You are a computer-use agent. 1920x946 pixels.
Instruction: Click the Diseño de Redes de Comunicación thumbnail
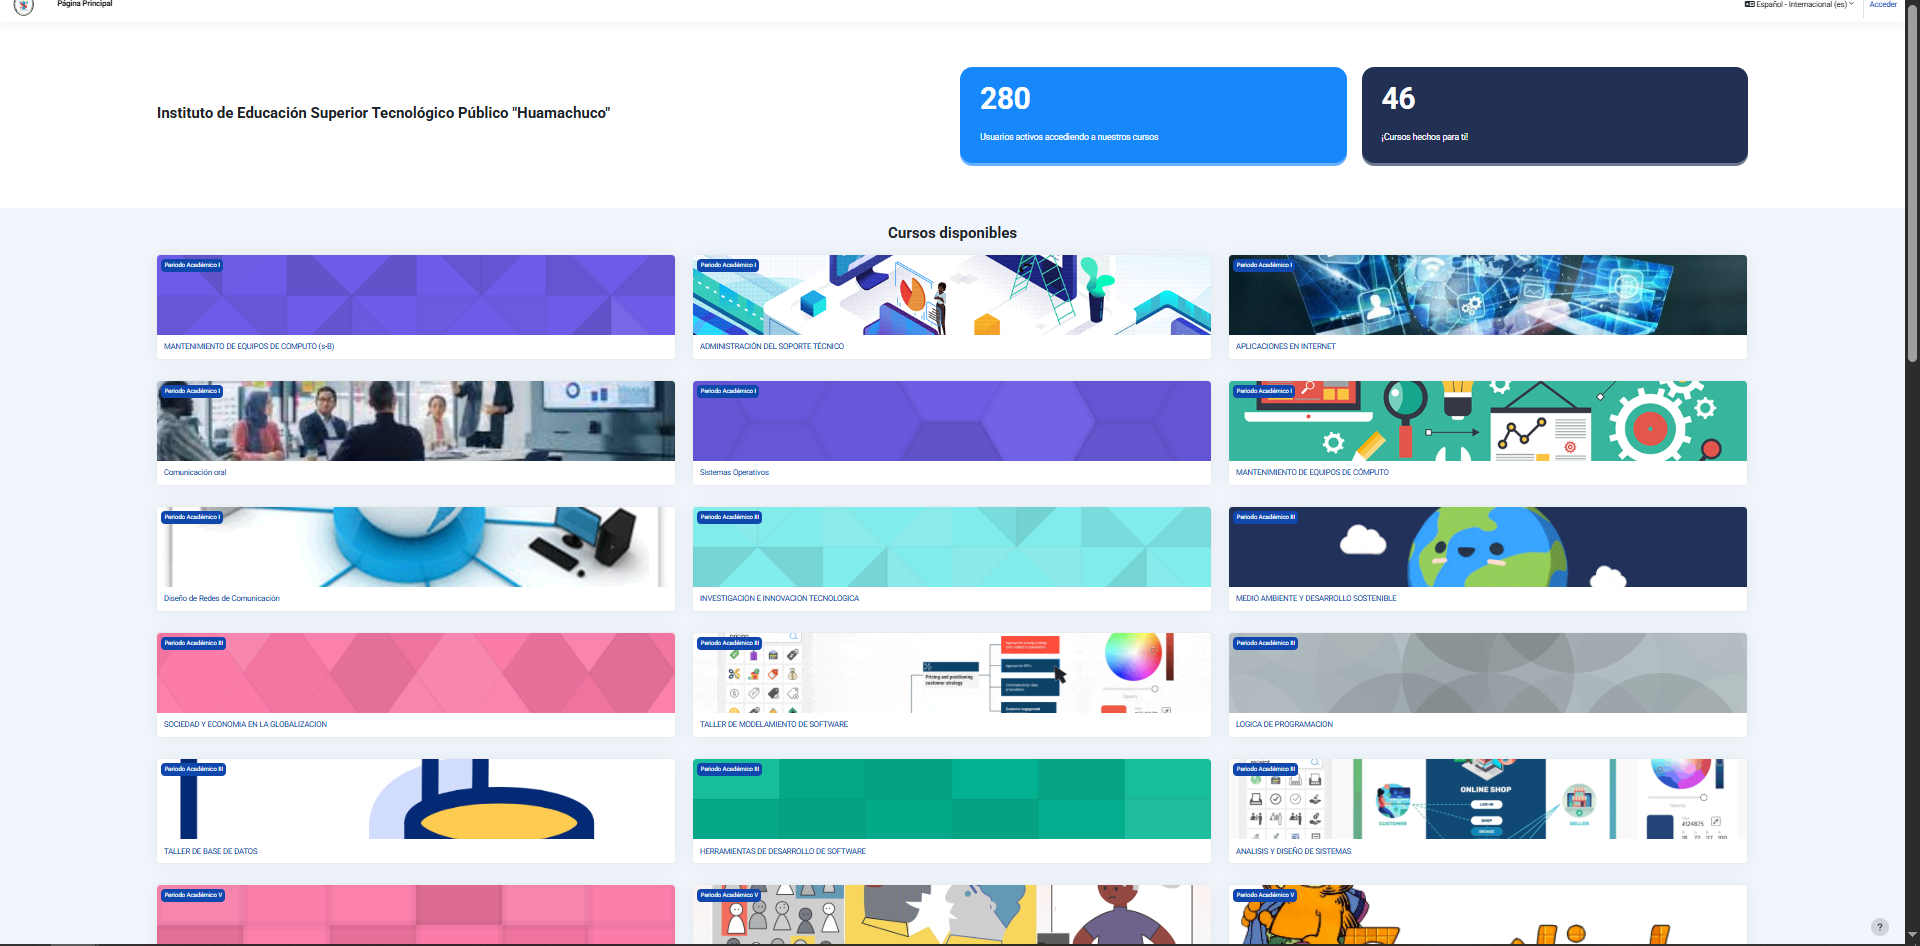pos(415,547)
